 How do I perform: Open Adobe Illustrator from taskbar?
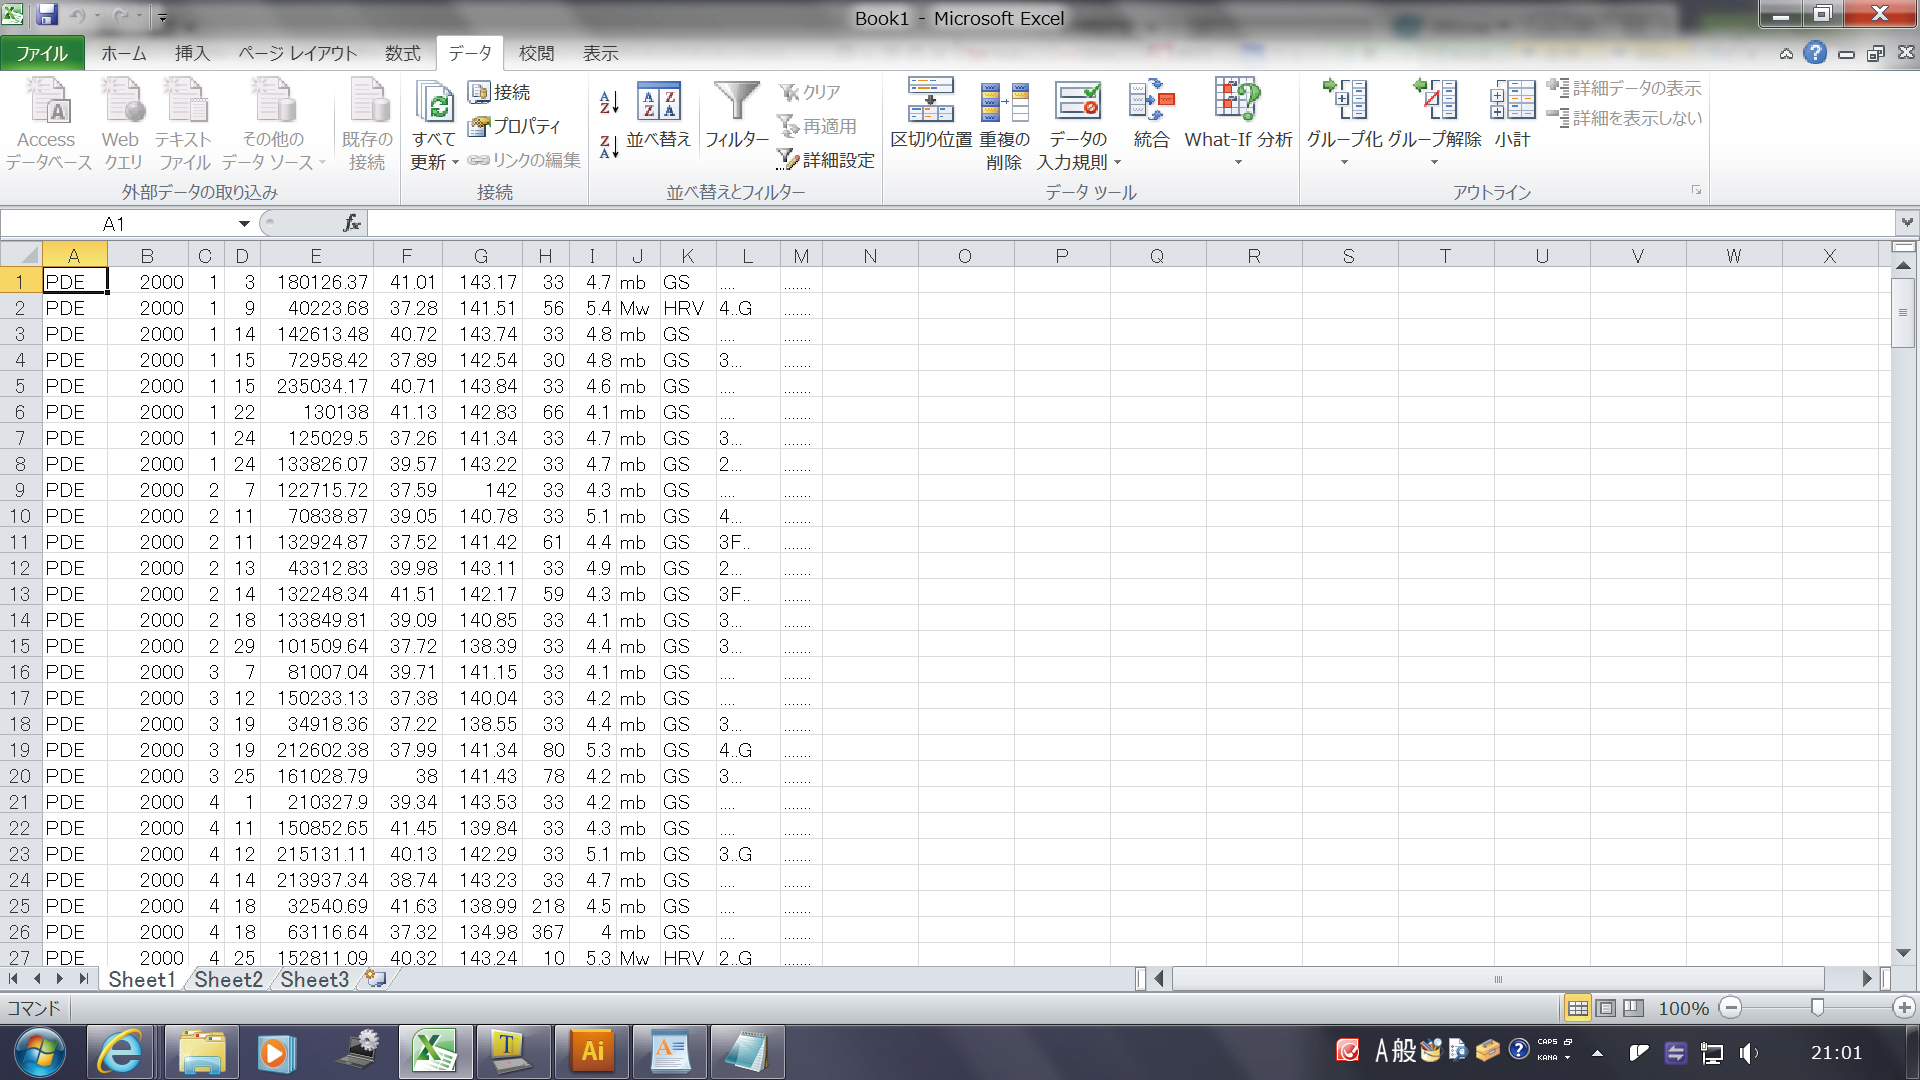(x=592, y=1052)
